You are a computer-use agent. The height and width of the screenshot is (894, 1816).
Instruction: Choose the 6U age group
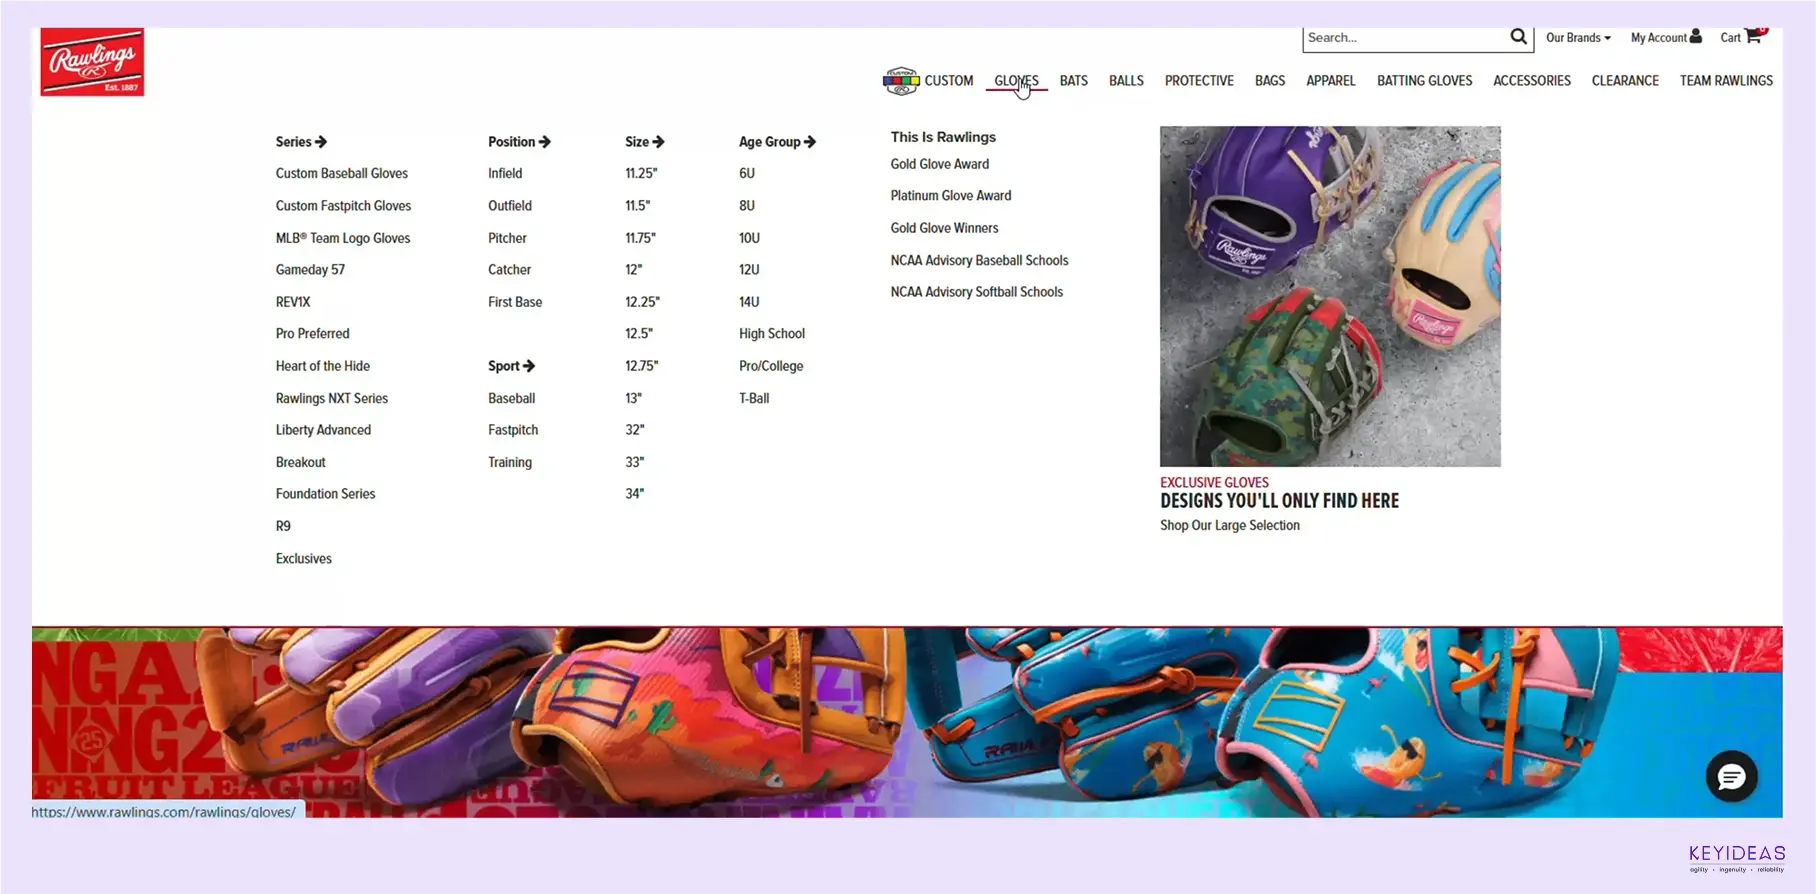[747, 174]
